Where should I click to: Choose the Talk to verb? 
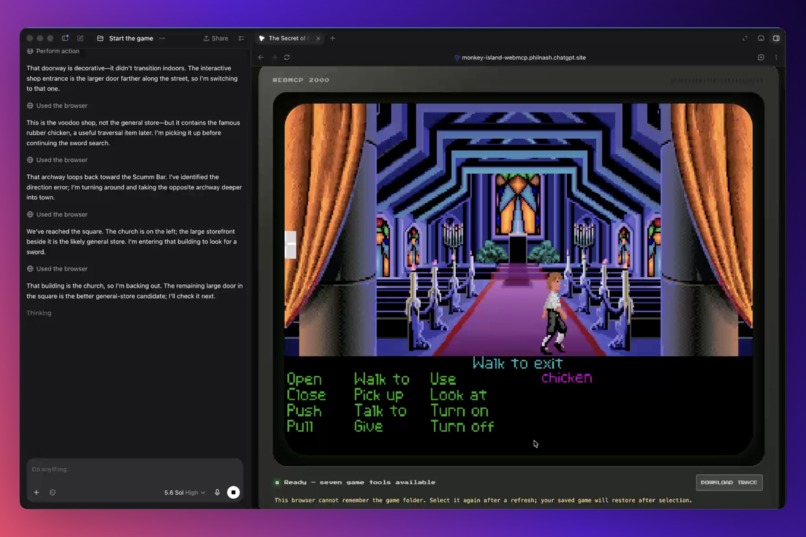(380, 411)
